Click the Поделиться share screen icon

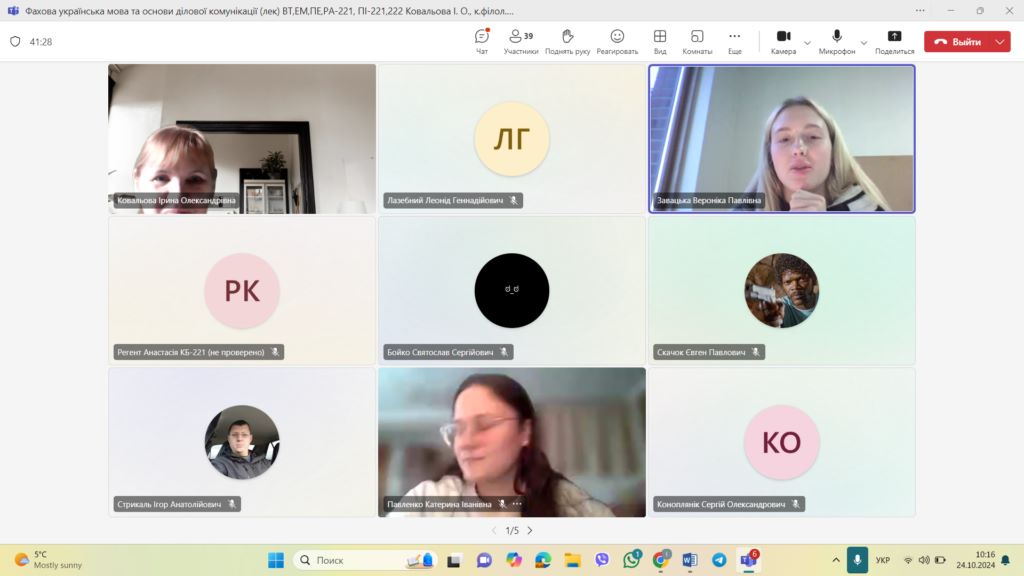[x=894, y=41]
